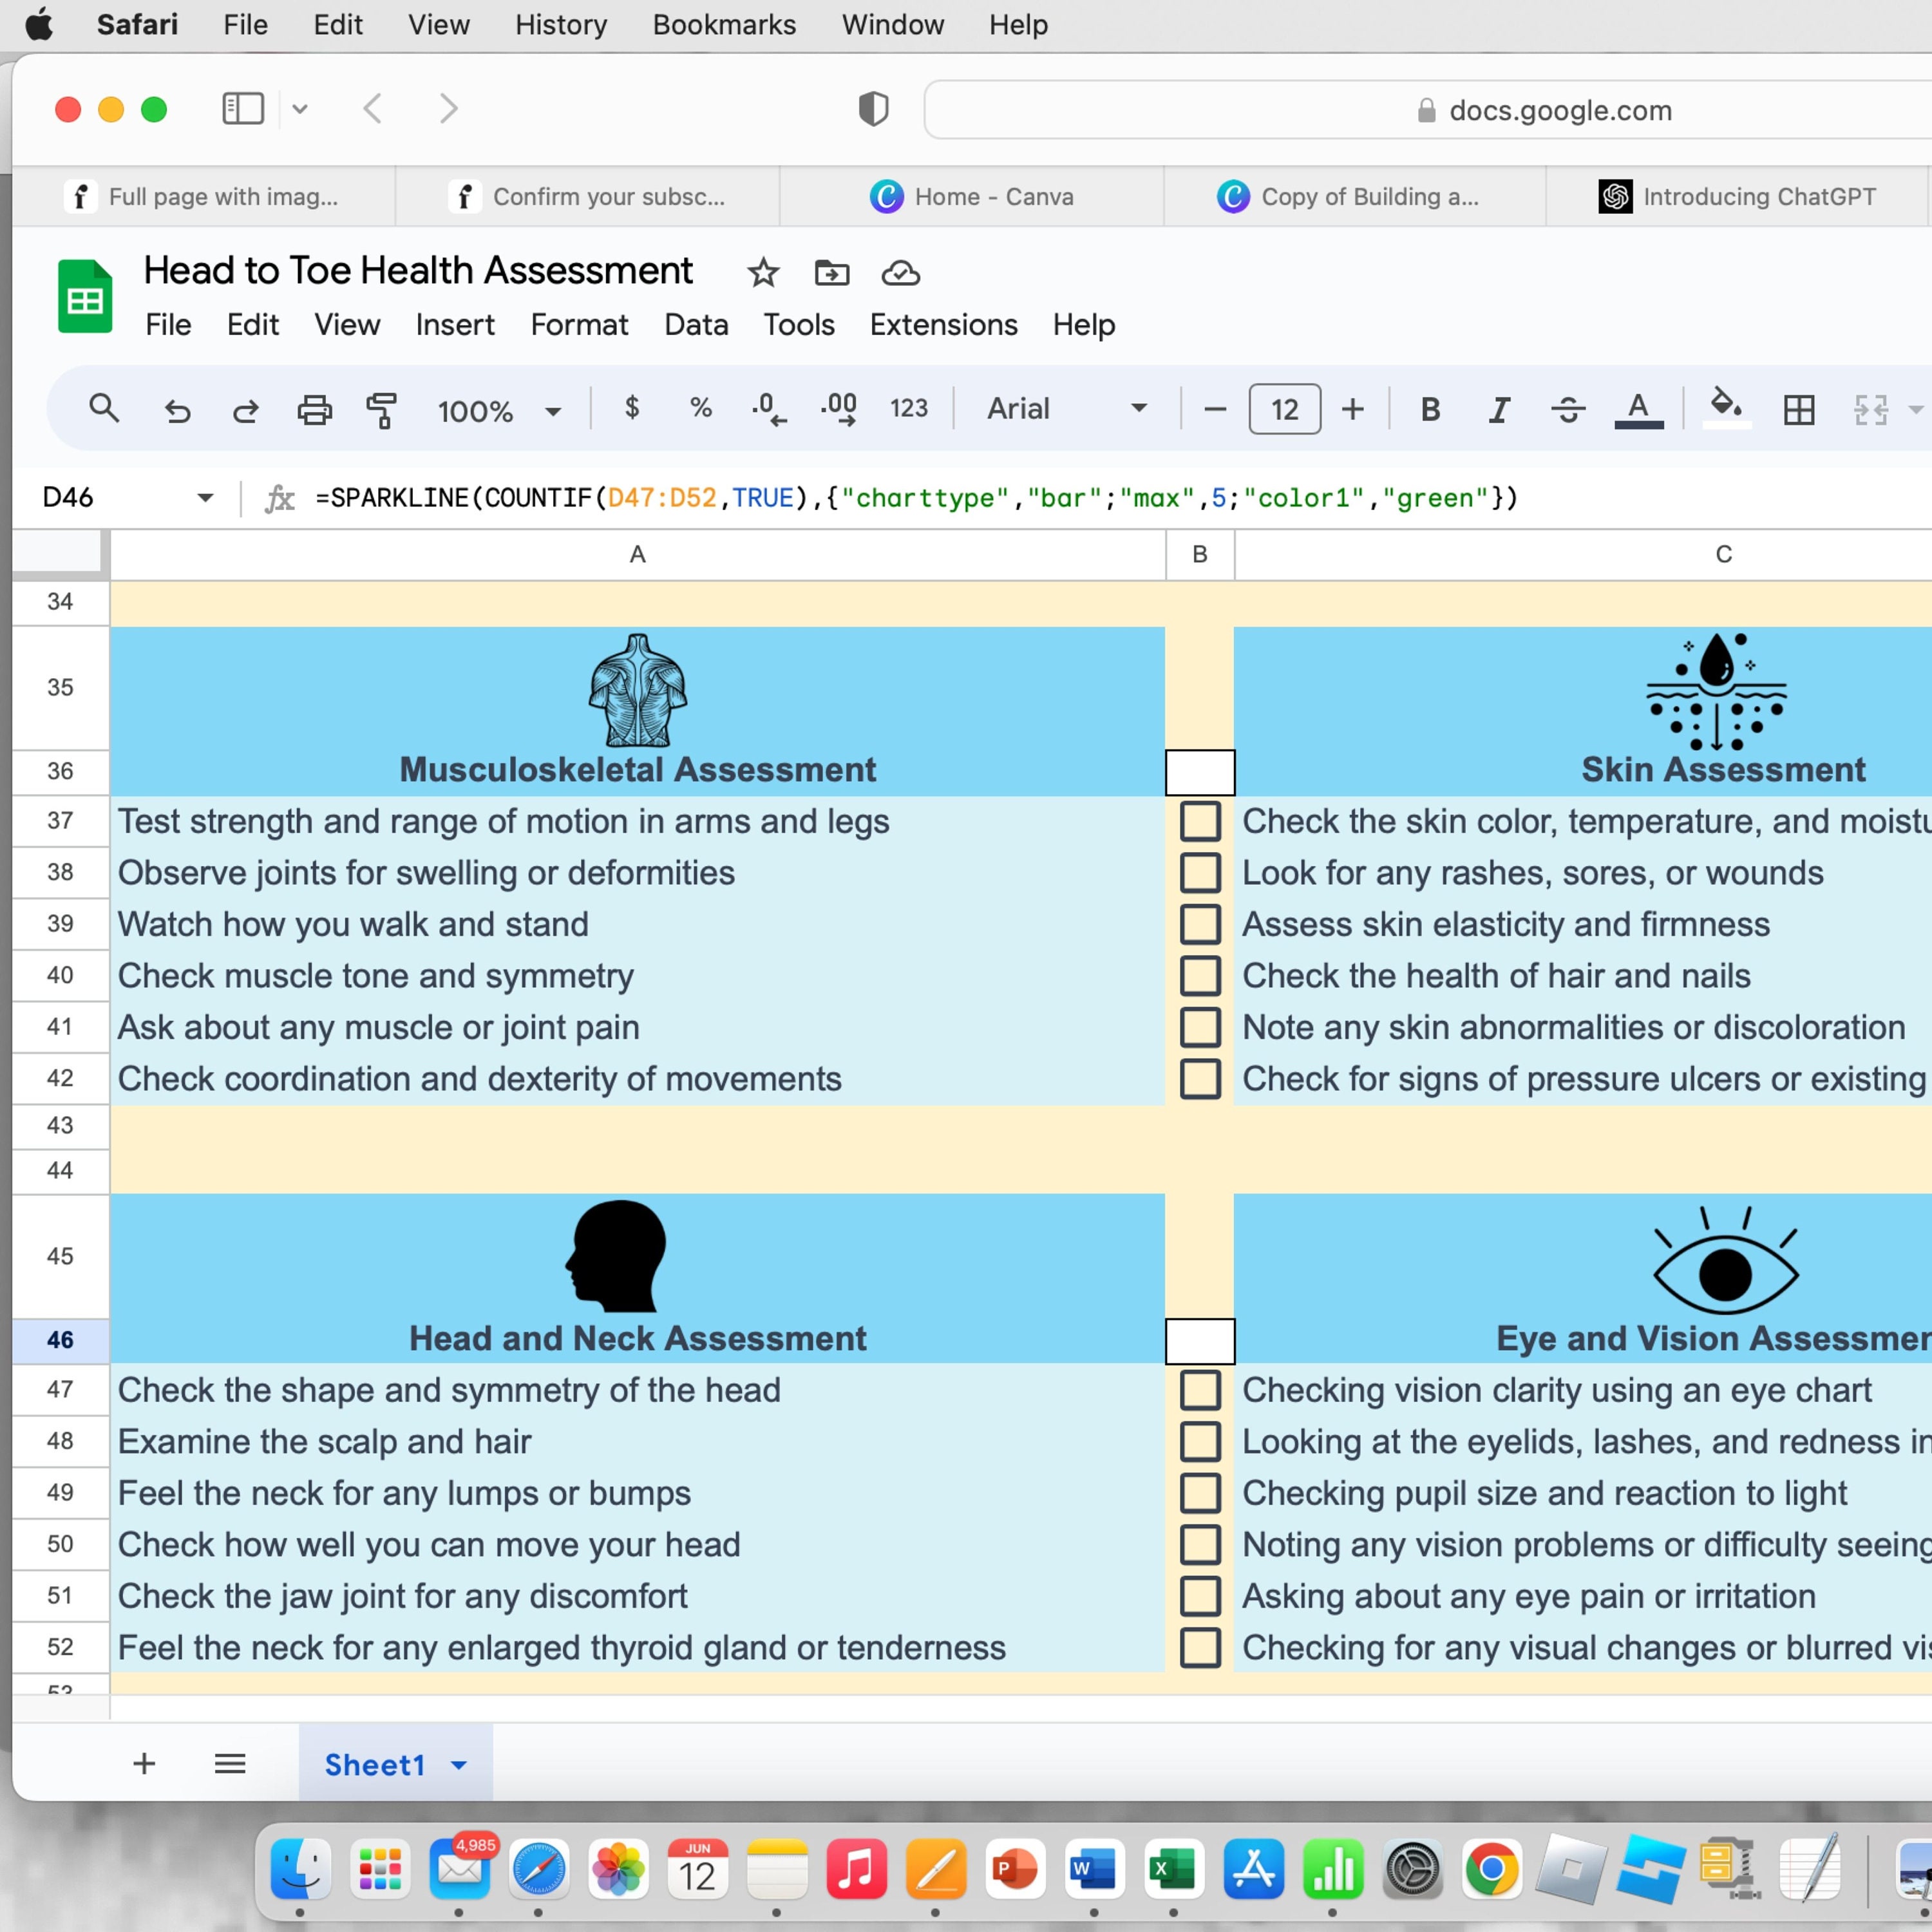Image resolution: width=1932 pixels, height=1932 pixels.
Task: Format as currency
Action: click(x=631, y=408)
